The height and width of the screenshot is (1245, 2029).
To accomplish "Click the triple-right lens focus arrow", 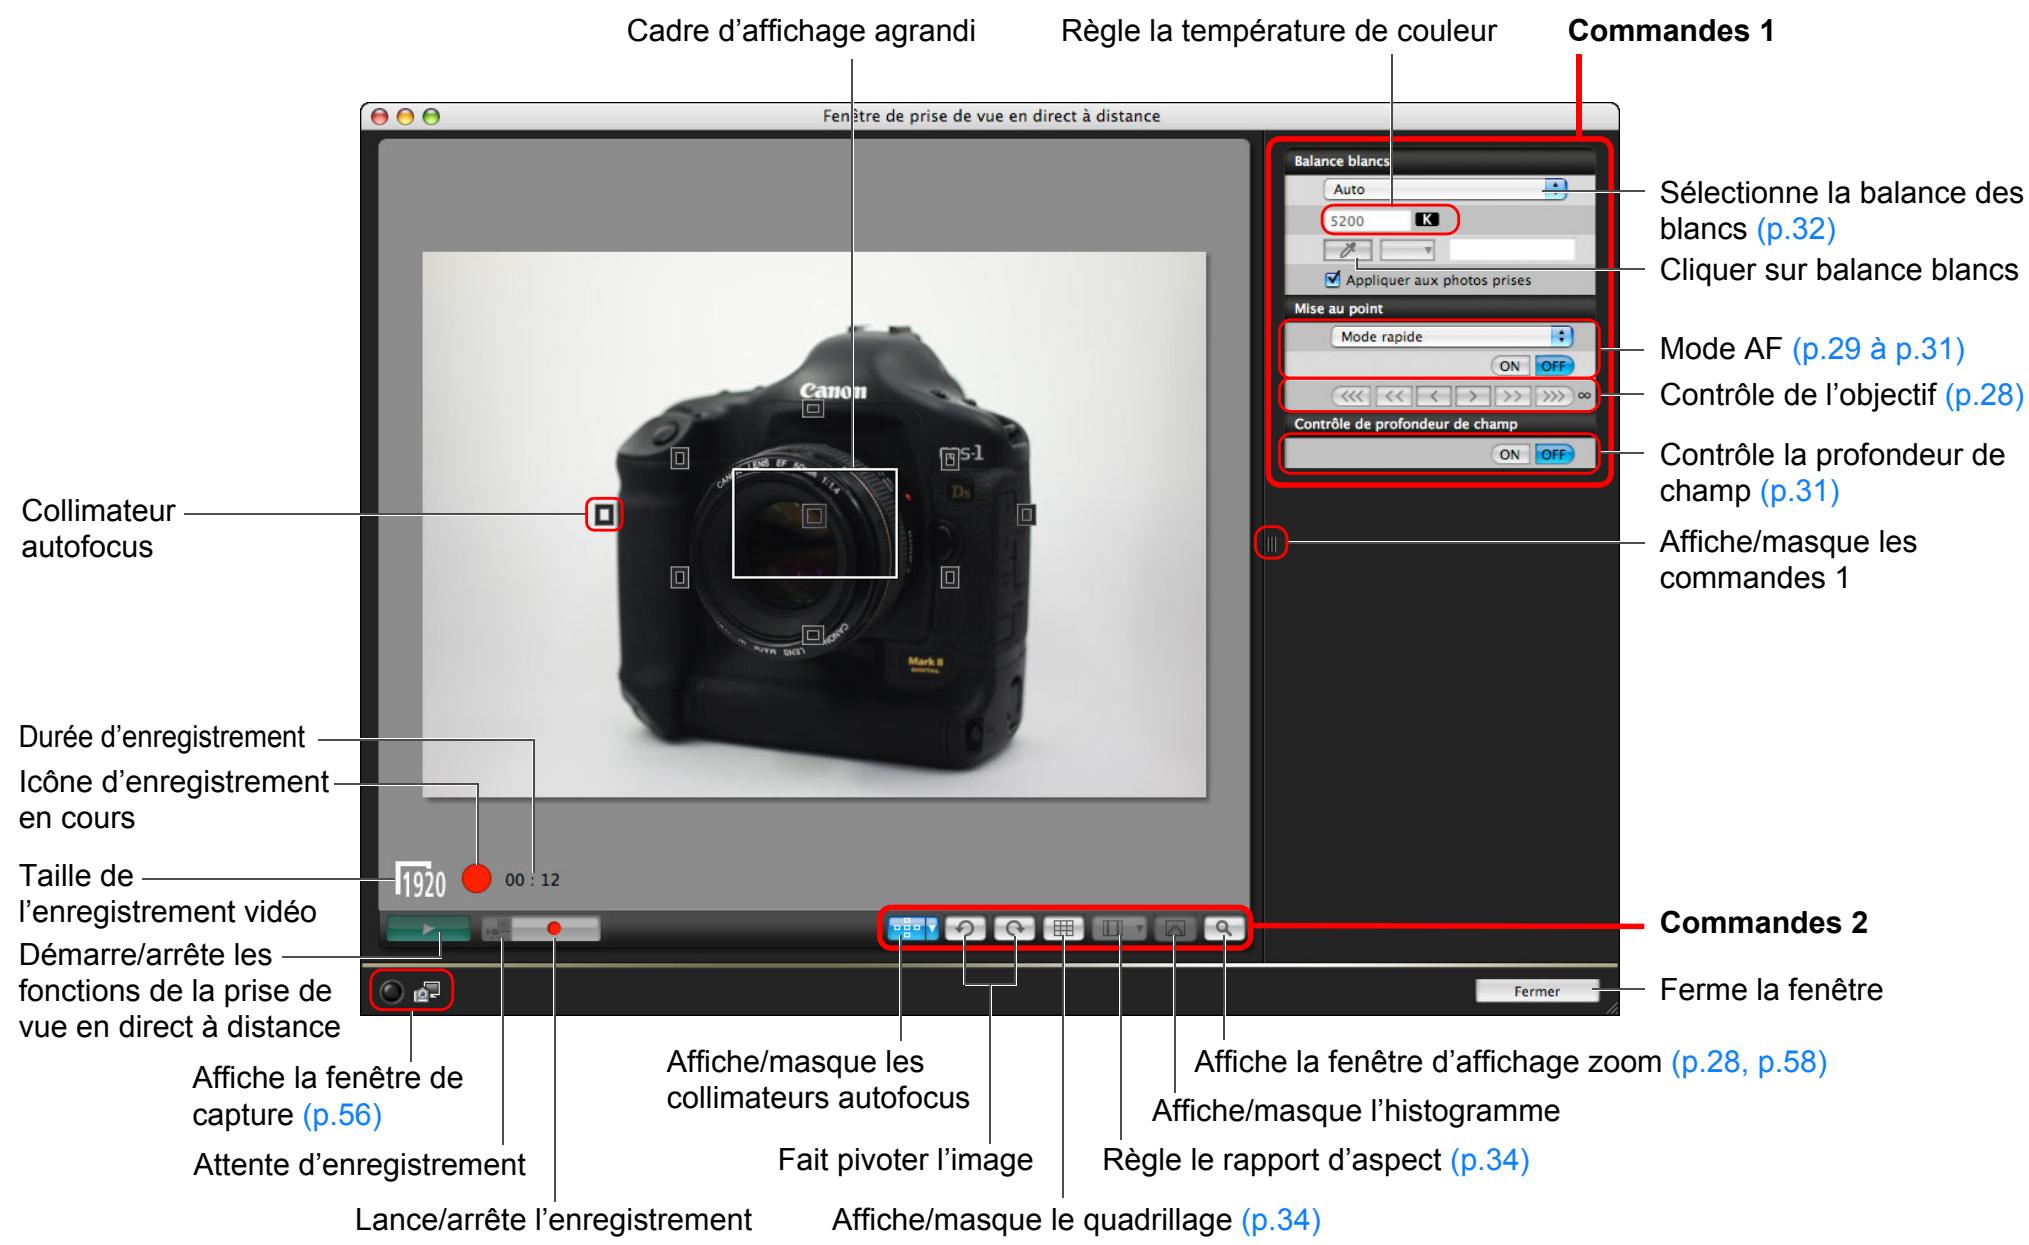I will tap(1553, 396).
